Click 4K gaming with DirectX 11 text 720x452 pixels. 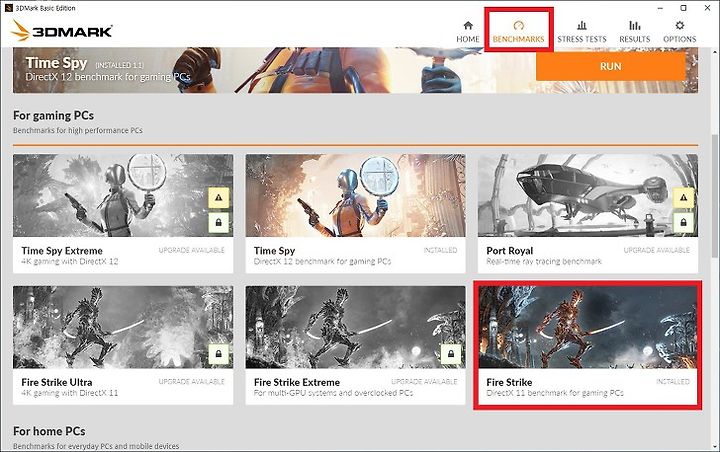(70, 393)
